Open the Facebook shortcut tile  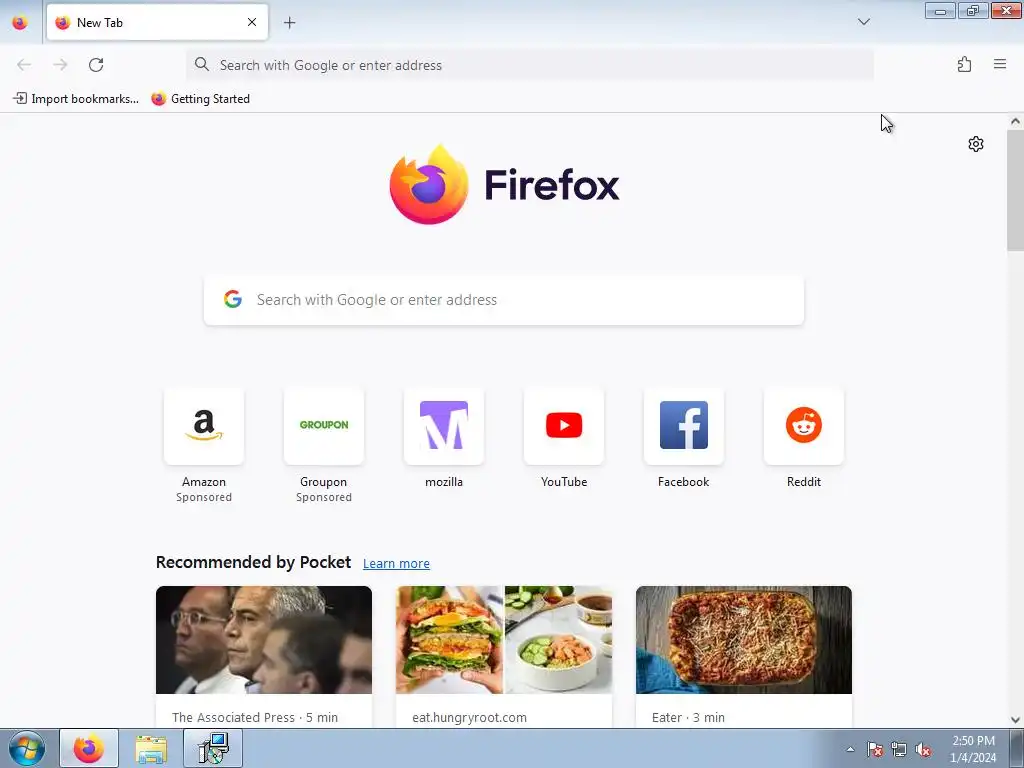coord(684,426)
